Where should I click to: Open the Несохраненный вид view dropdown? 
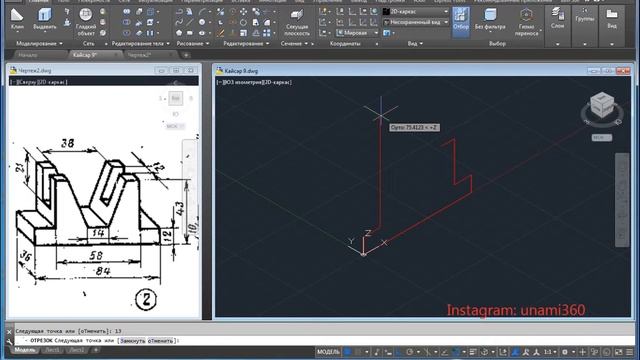(416, 22)
